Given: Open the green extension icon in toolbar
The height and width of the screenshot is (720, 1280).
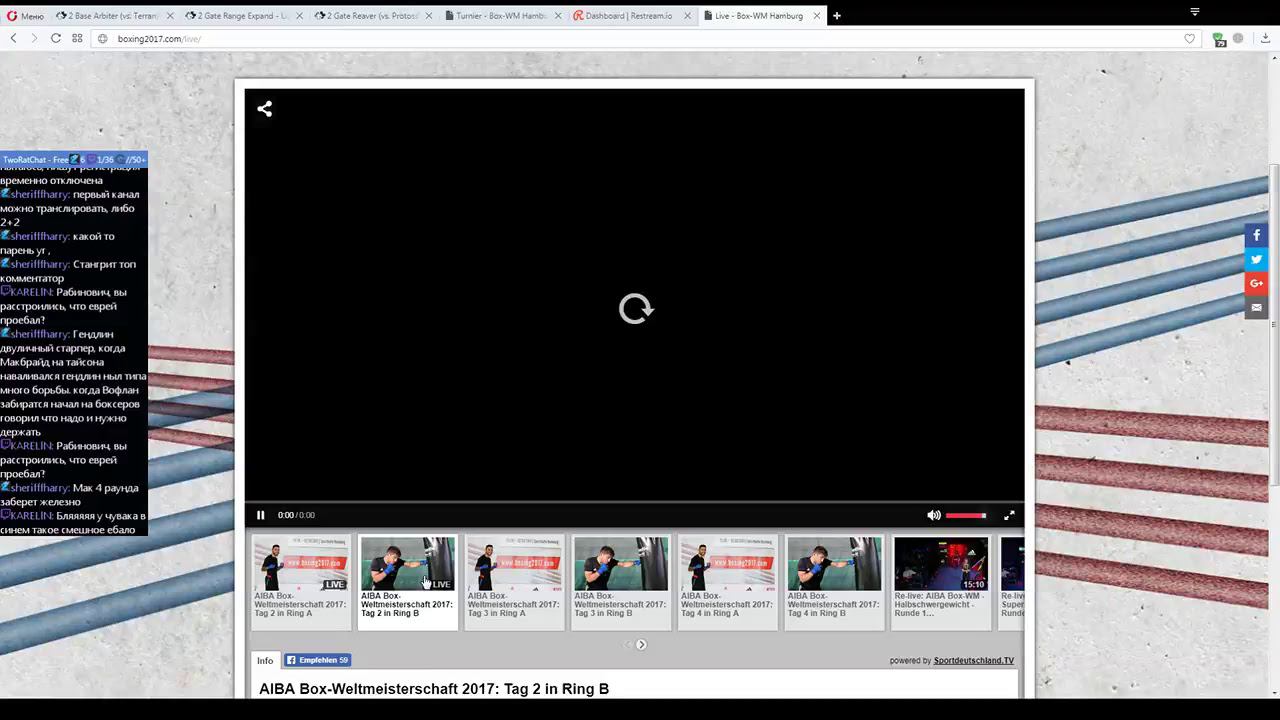Looking at the screenshot, I should click(x=1218, y=39).
